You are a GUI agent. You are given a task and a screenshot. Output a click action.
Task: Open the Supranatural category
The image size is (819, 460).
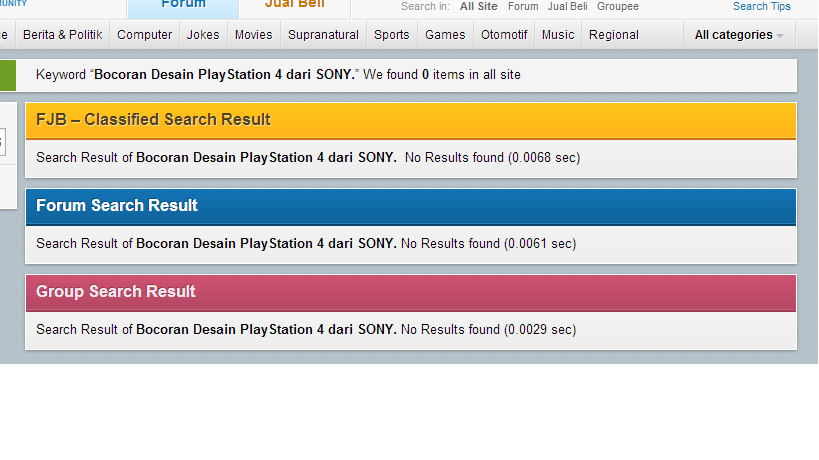coord(323,35)
